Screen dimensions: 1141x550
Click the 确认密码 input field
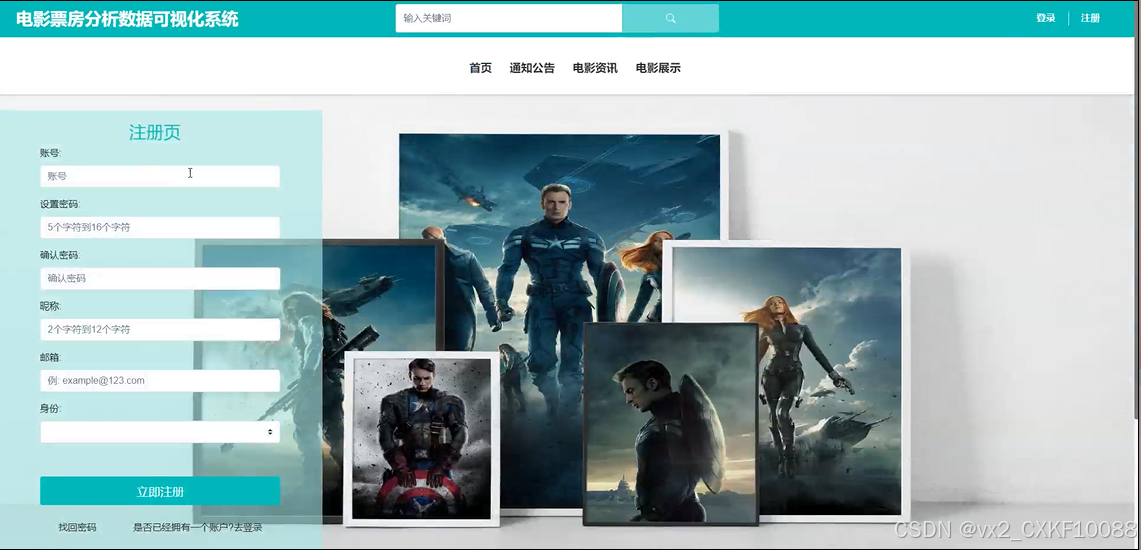[x=160, y=278]
